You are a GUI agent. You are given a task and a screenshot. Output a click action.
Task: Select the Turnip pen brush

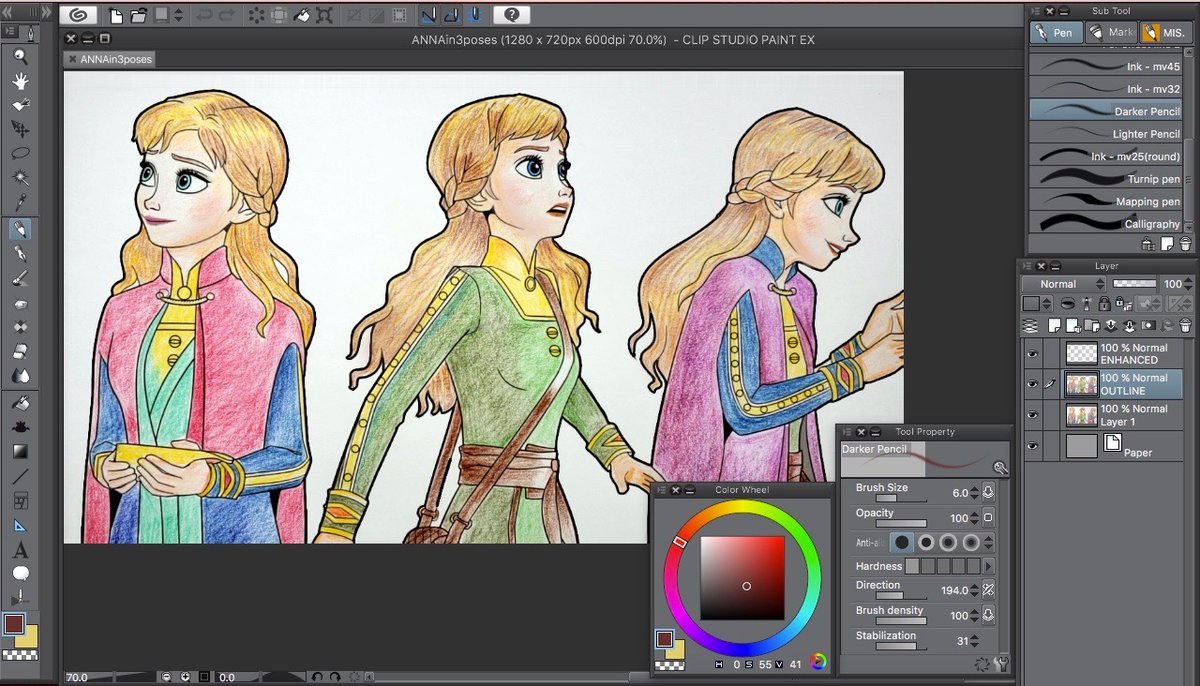pos(1107,179)
